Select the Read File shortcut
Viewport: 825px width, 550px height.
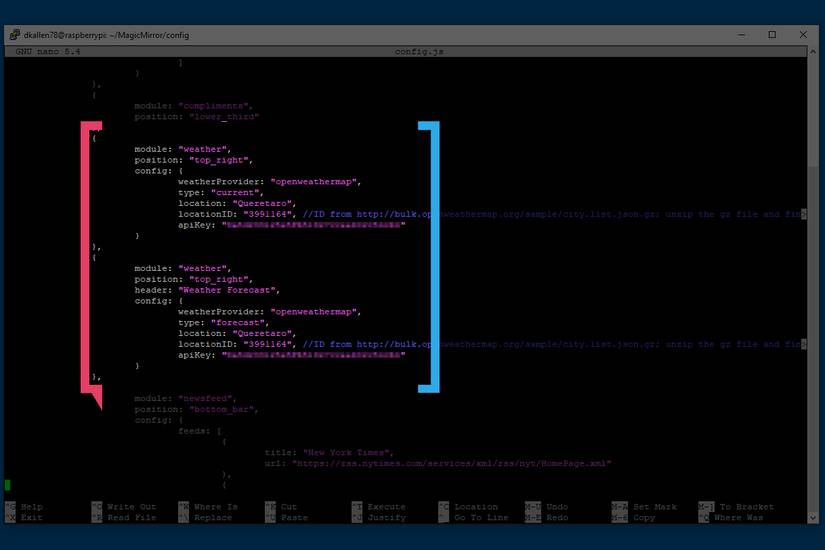(131, 518)
